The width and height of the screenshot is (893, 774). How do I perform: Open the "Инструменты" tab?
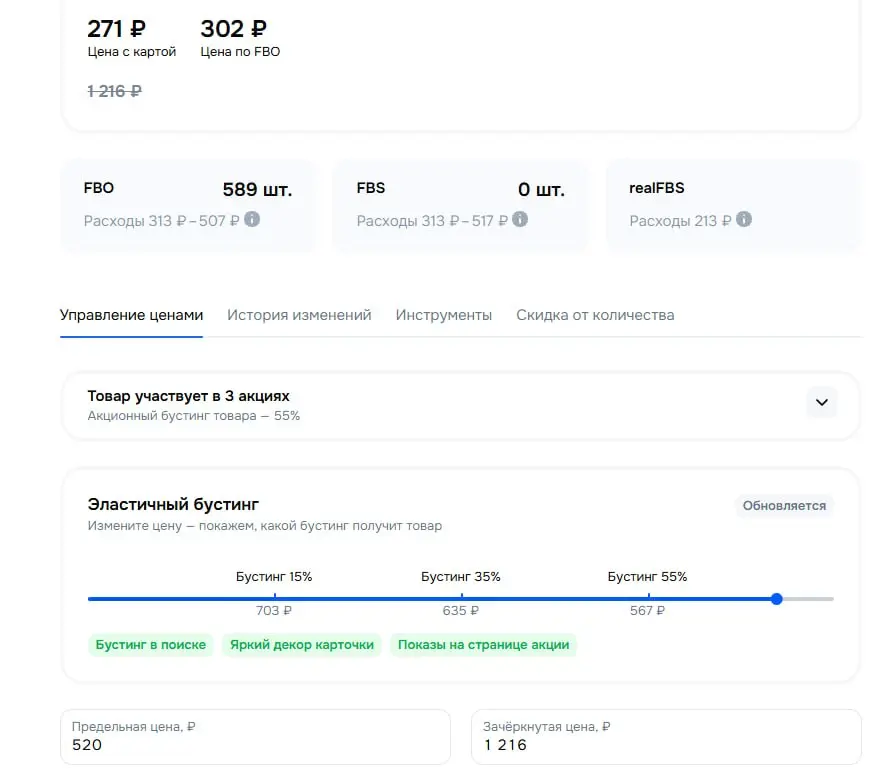tap(444, 315)
